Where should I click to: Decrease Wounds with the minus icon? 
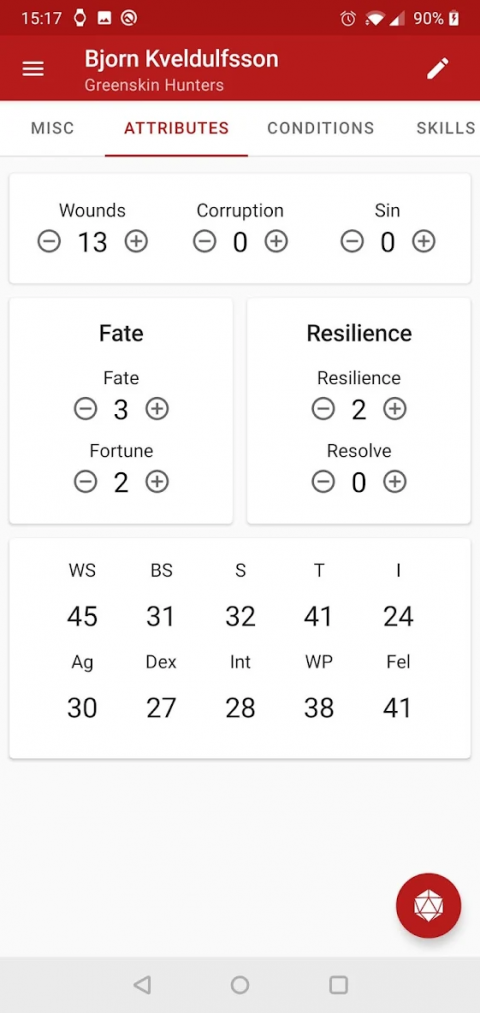pyautogui.click(x=49, y=242)
